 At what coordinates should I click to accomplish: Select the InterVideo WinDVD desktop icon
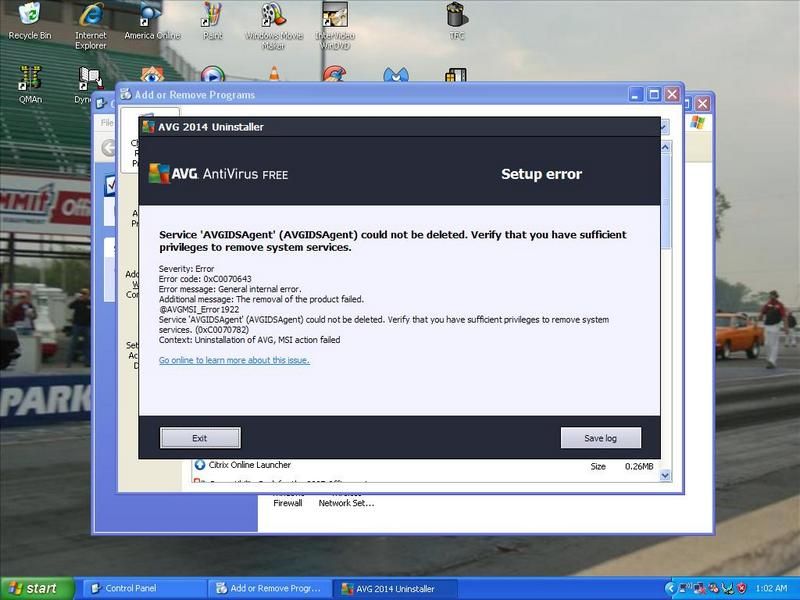click(x=335, y=26)
